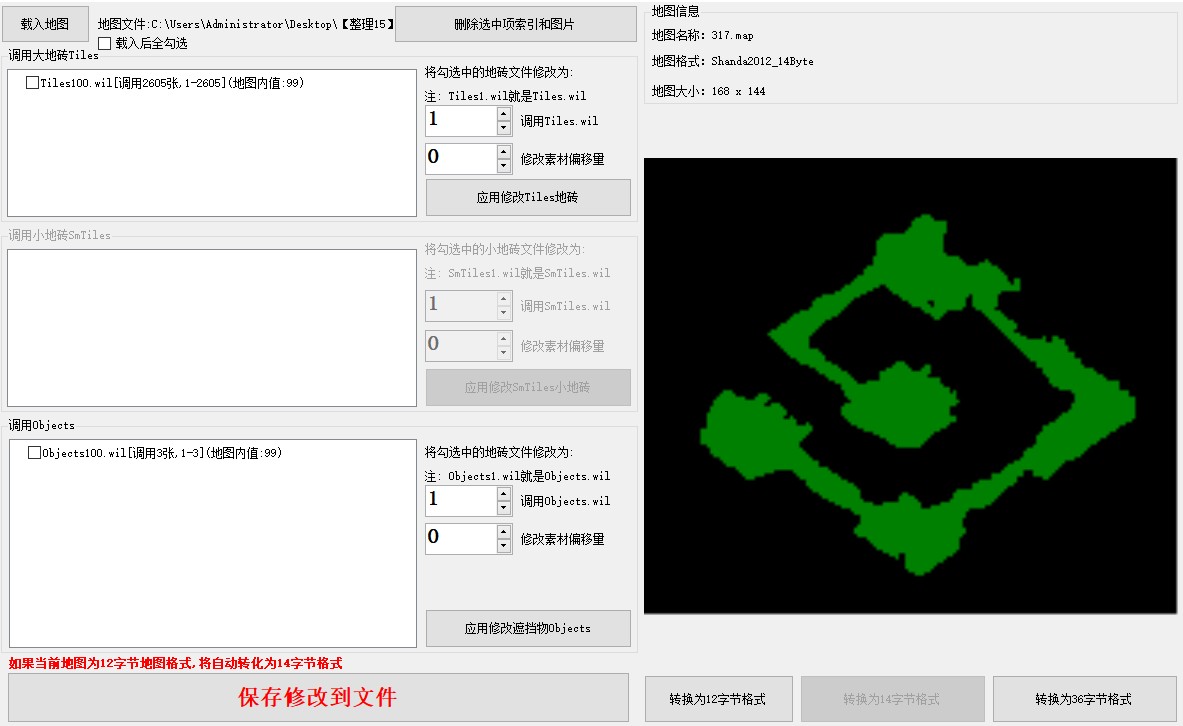This screenshot has height=726, width=1183.
Task: Decrease Tiles 修改素材偏移量 with down arrow
Action: [x=504, y=166]
